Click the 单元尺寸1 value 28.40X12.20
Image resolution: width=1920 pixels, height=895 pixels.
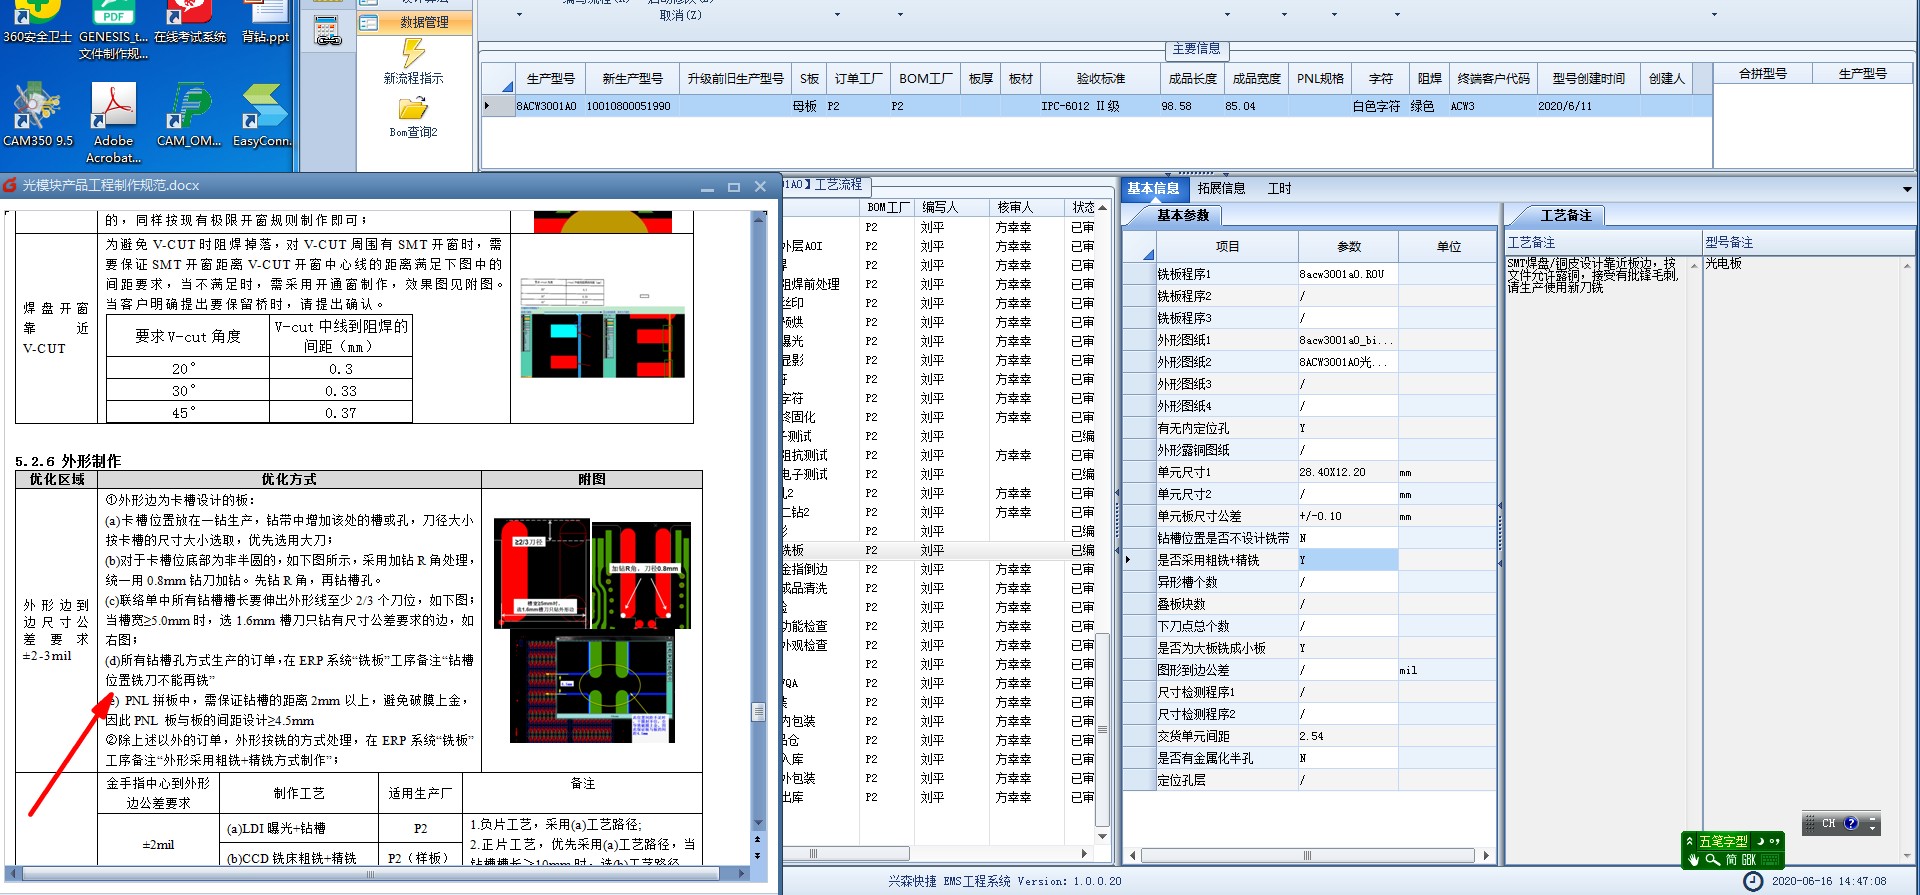tap(1347, 472)
